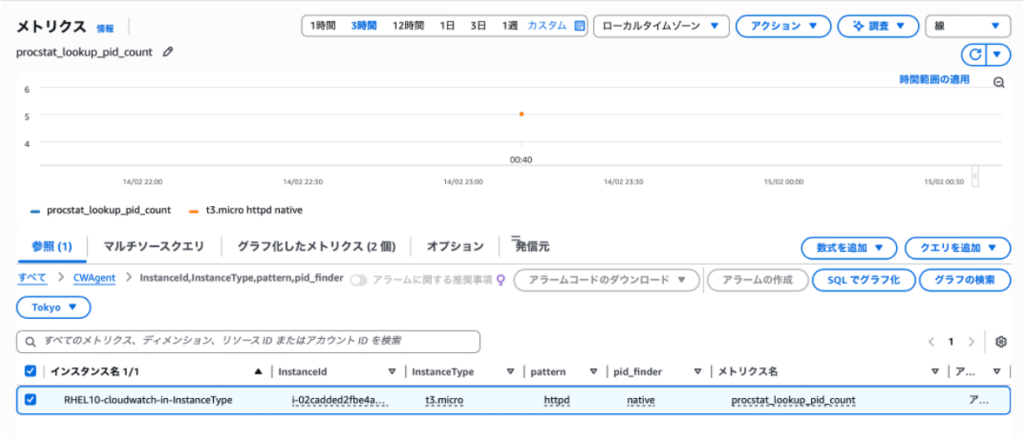This screenshot has height=439, width=1024.
Task: Go to the previous page arrow
Action: 931,342
